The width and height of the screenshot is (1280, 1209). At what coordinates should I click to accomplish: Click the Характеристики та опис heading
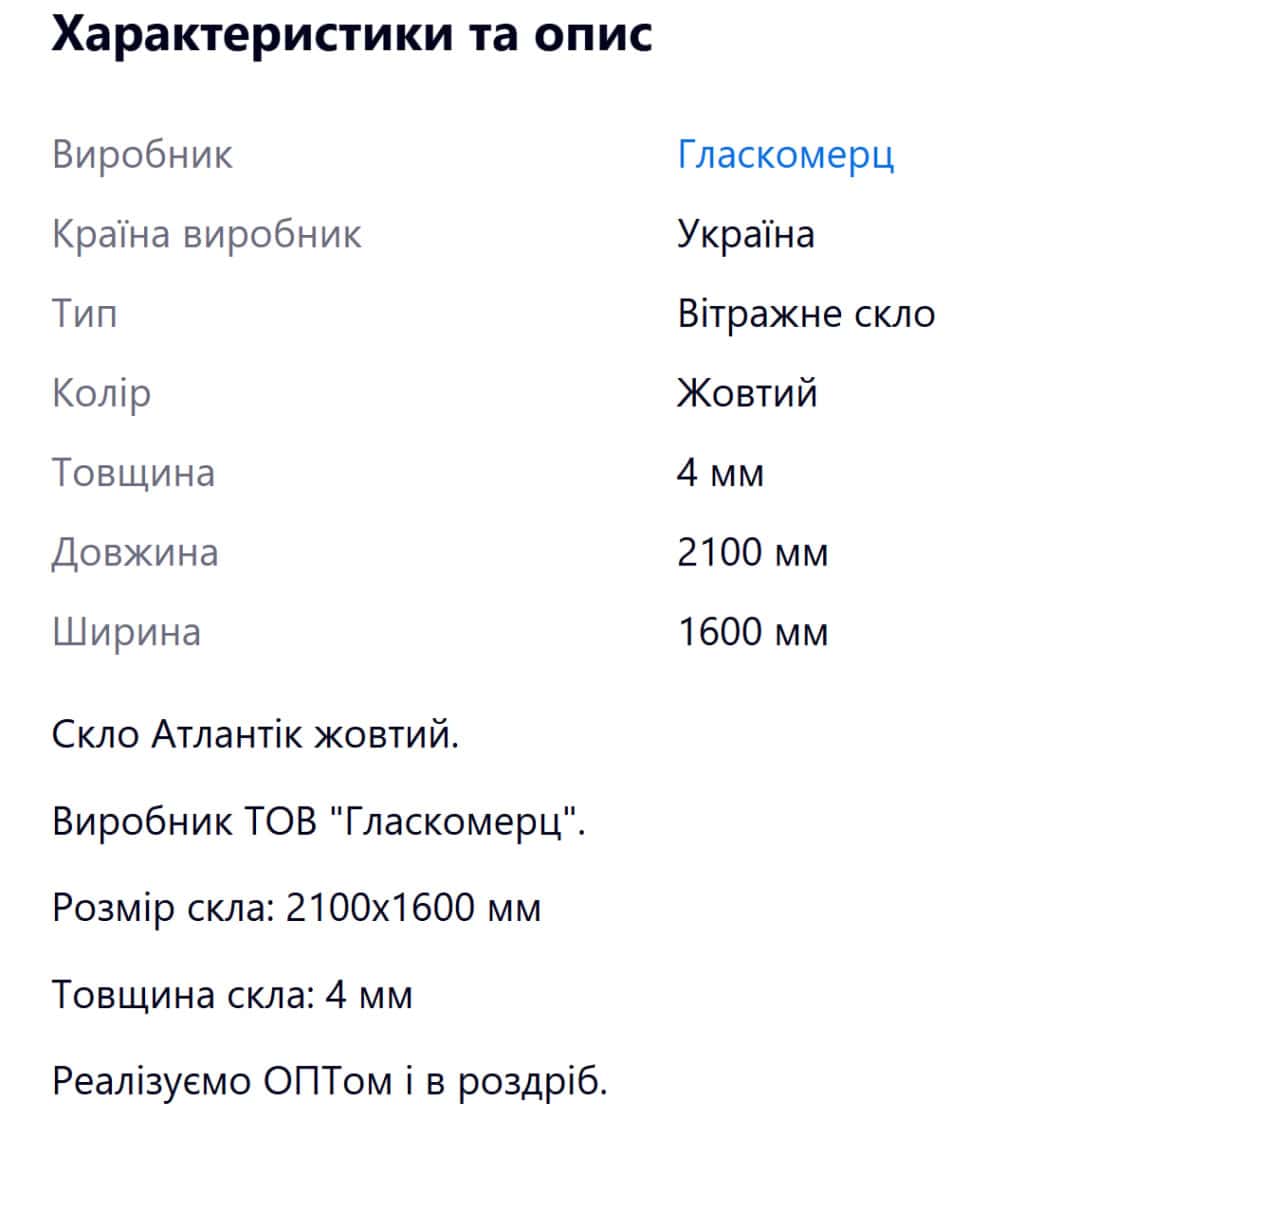pos(351,34)
